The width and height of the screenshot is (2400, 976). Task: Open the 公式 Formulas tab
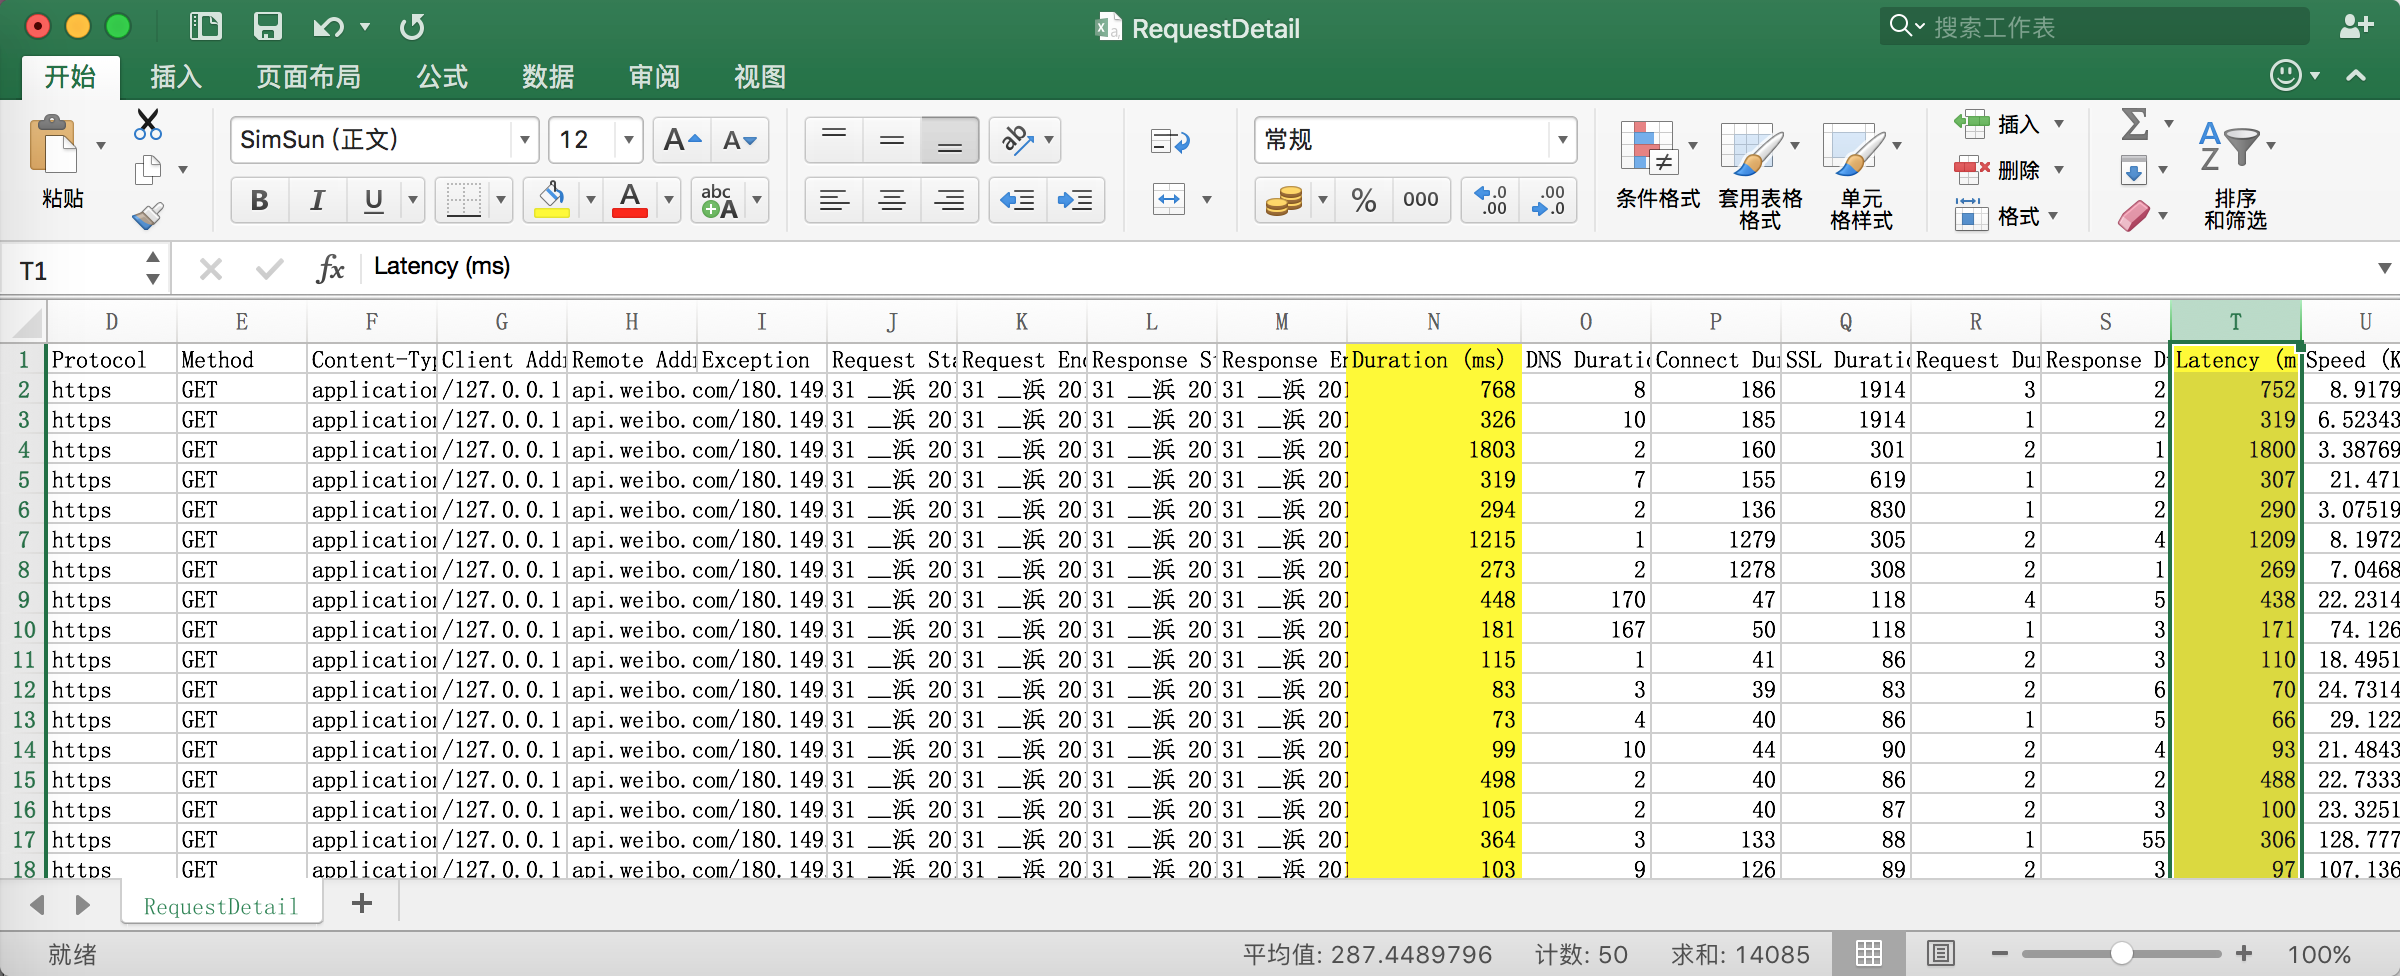[x=442, y=77]
